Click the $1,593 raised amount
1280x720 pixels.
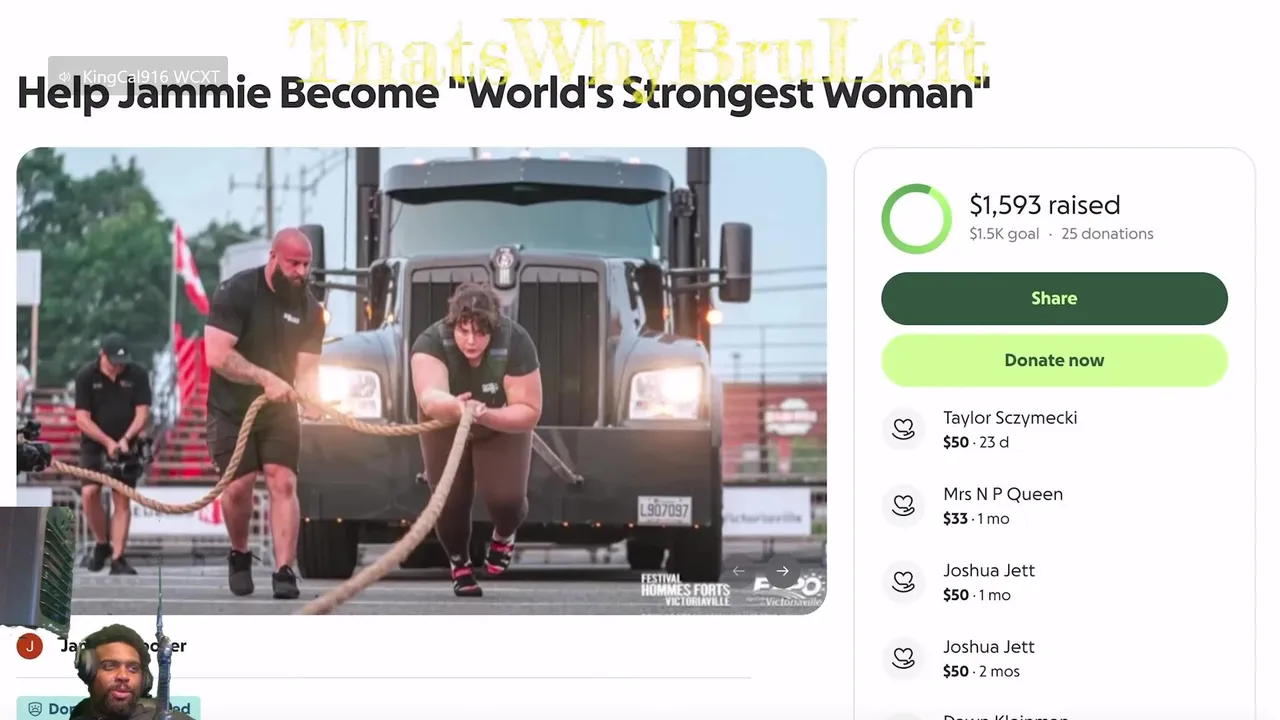1044,205
